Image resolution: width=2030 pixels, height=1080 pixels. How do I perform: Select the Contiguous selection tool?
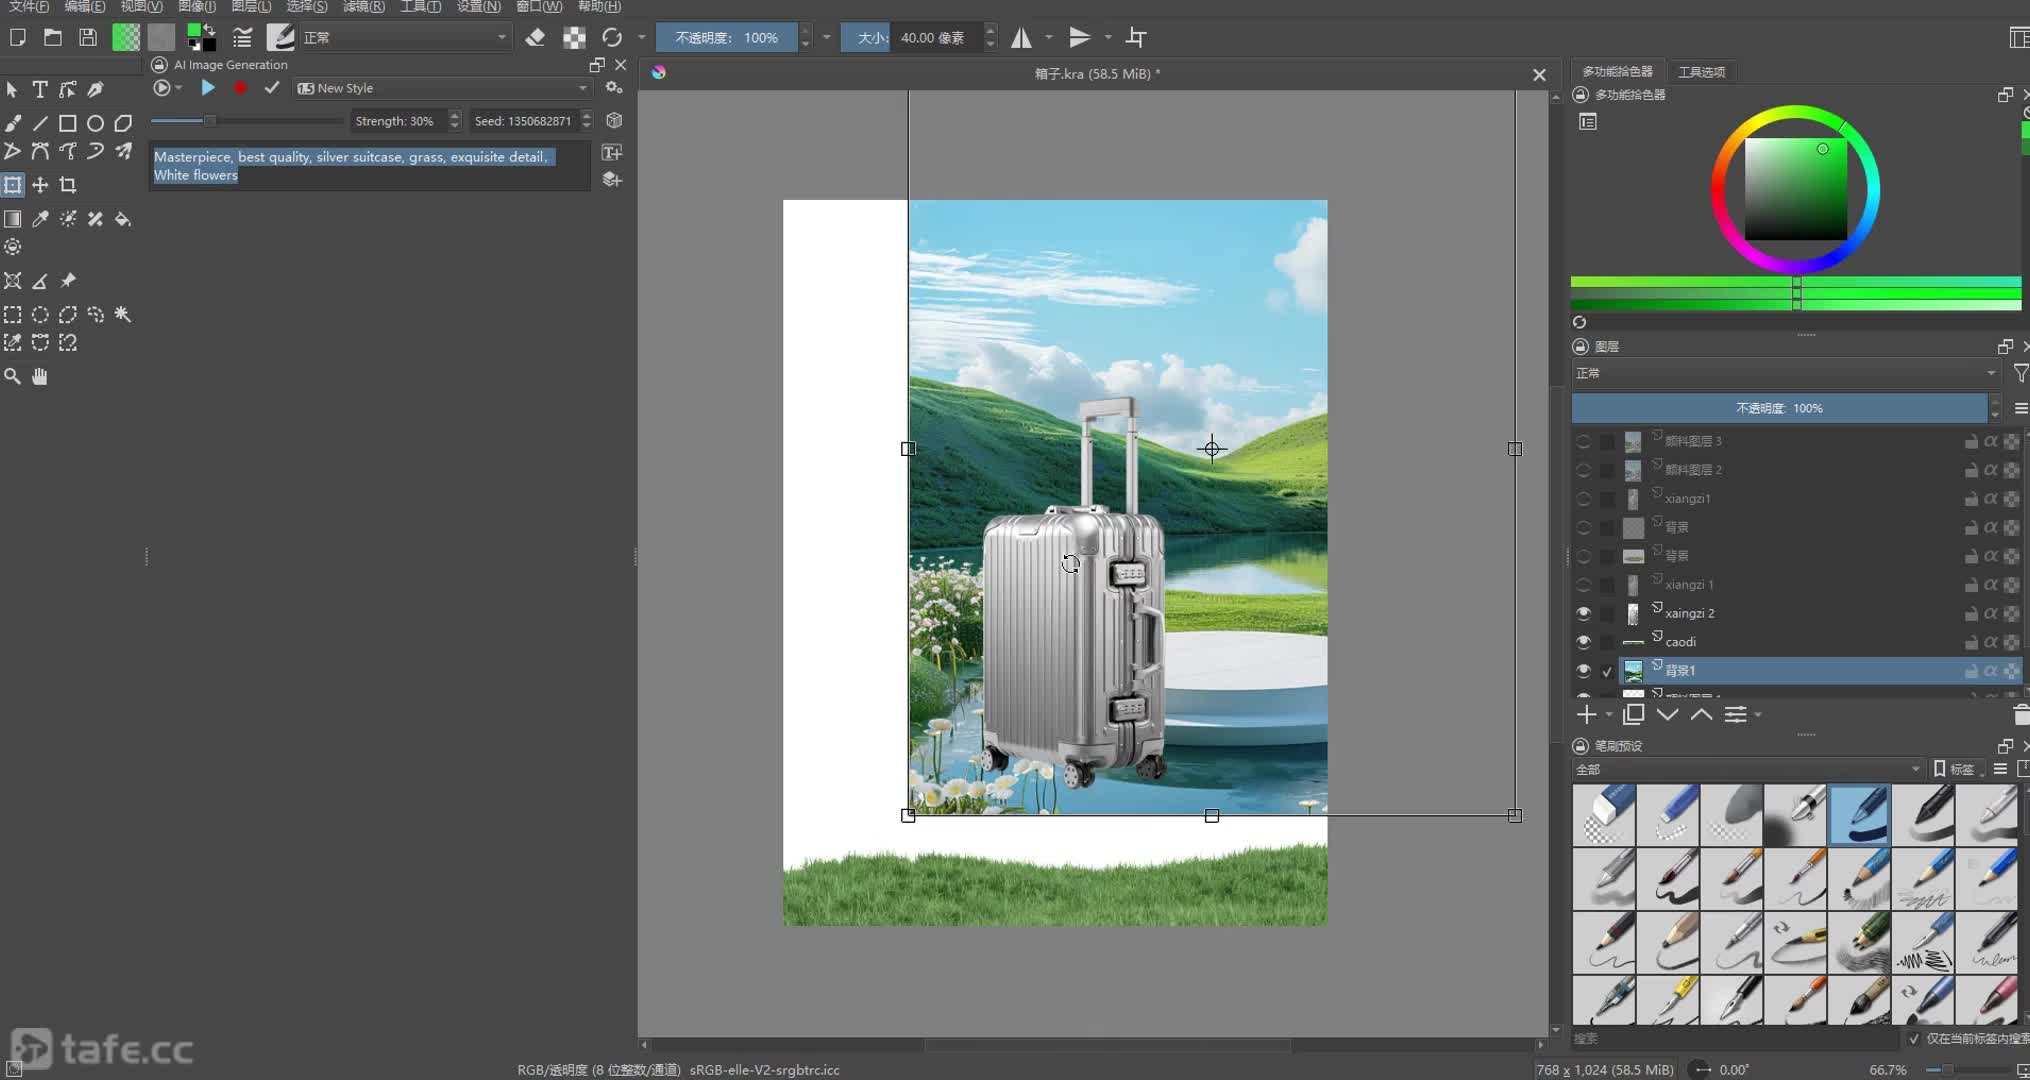click(x=124, y=314)
